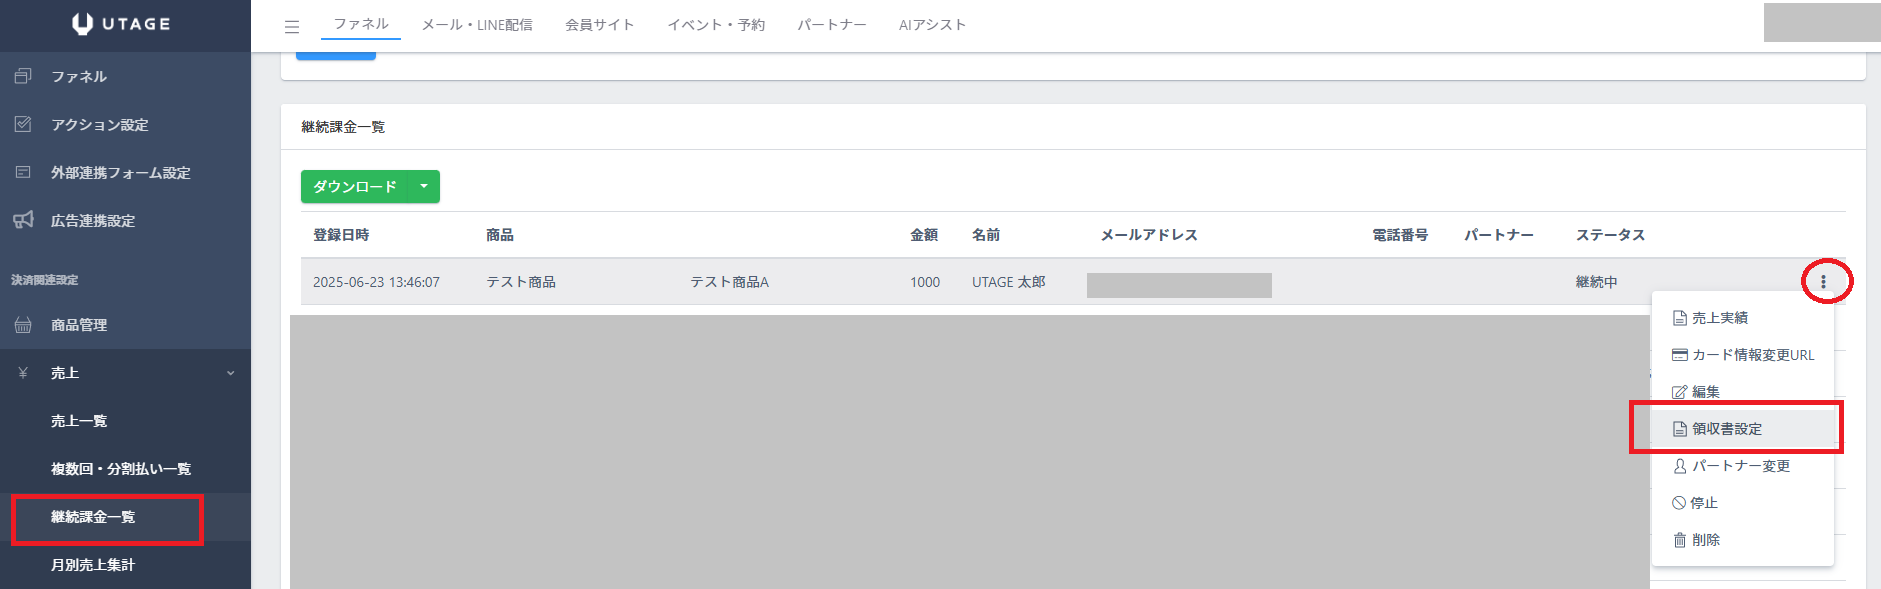Open ファネル in the sidebar
The height and width of the screenshot is (589, 1881).
125,76
